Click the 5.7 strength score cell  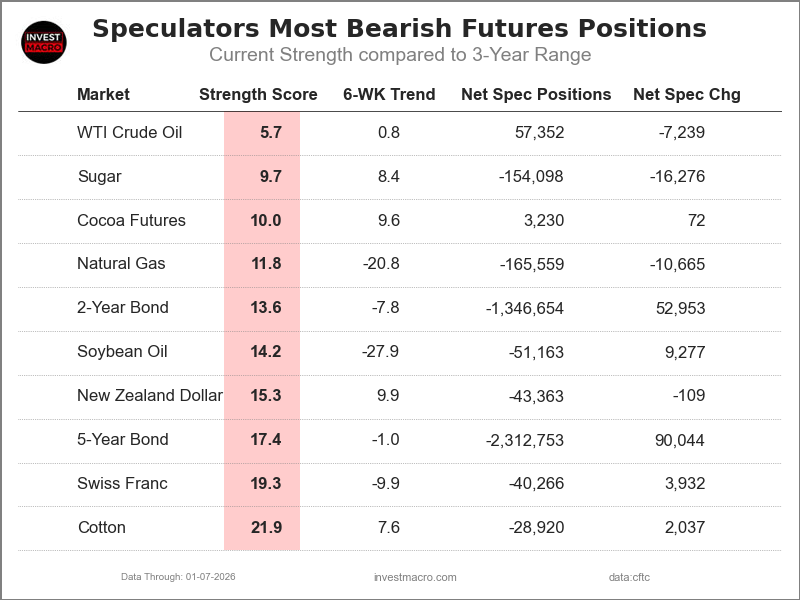coord(270,132)
